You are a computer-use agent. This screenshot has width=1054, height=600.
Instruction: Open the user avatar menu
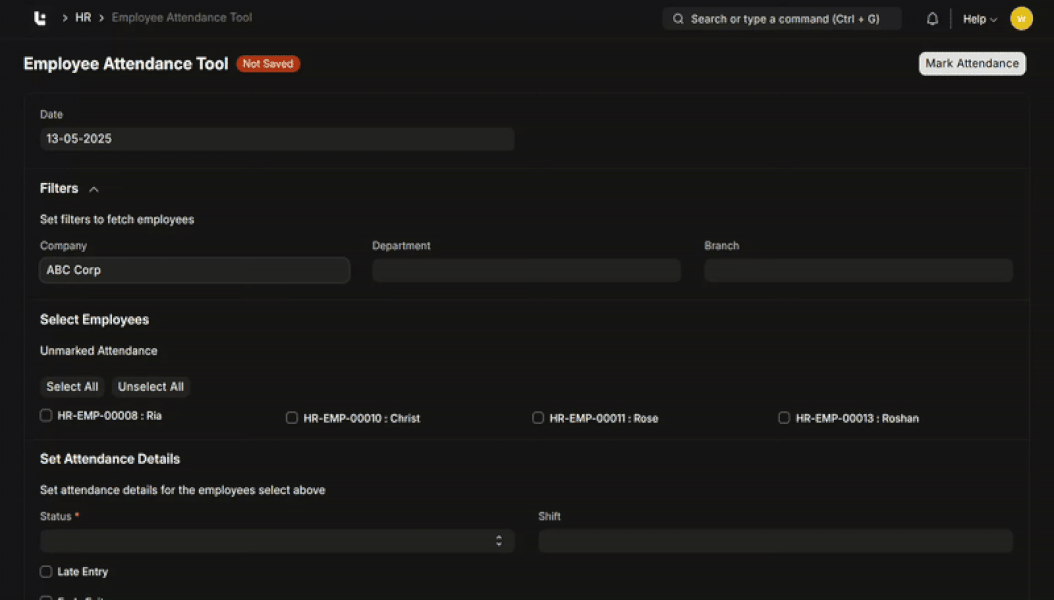[1021, 19]
